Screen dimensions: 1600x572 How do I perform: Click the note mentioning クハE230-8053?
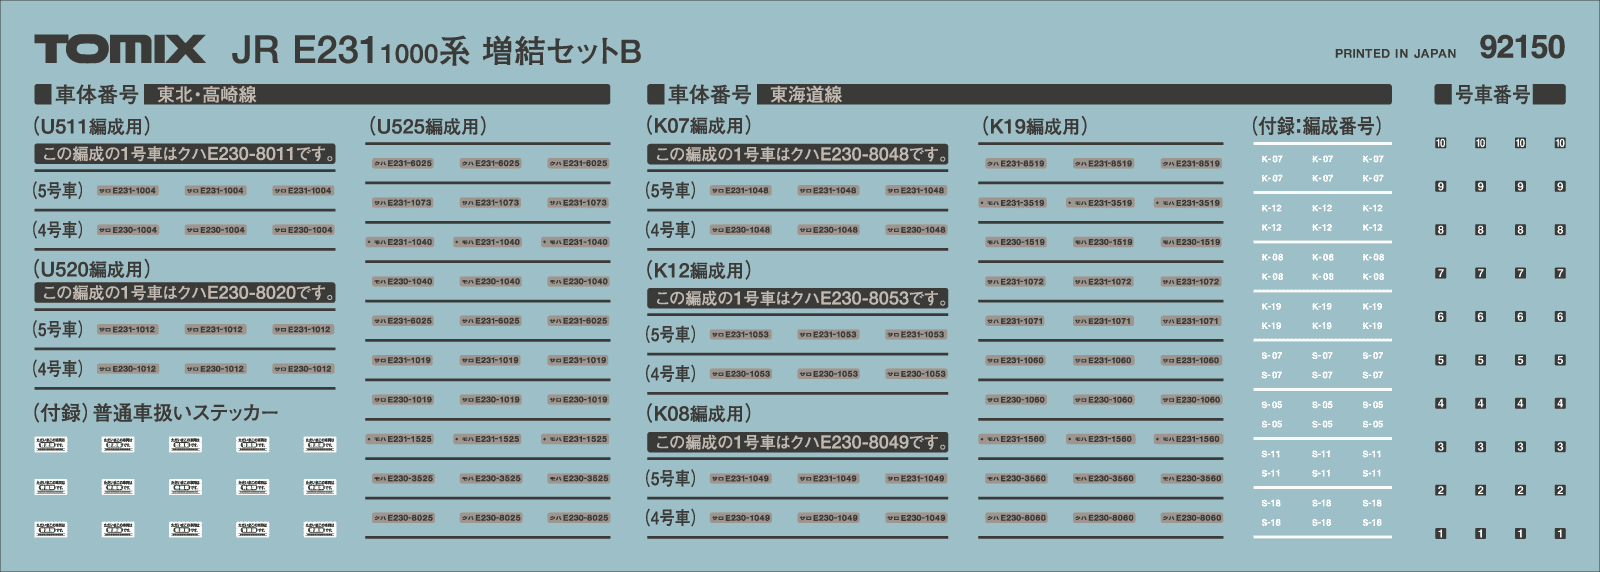(797, 299)
